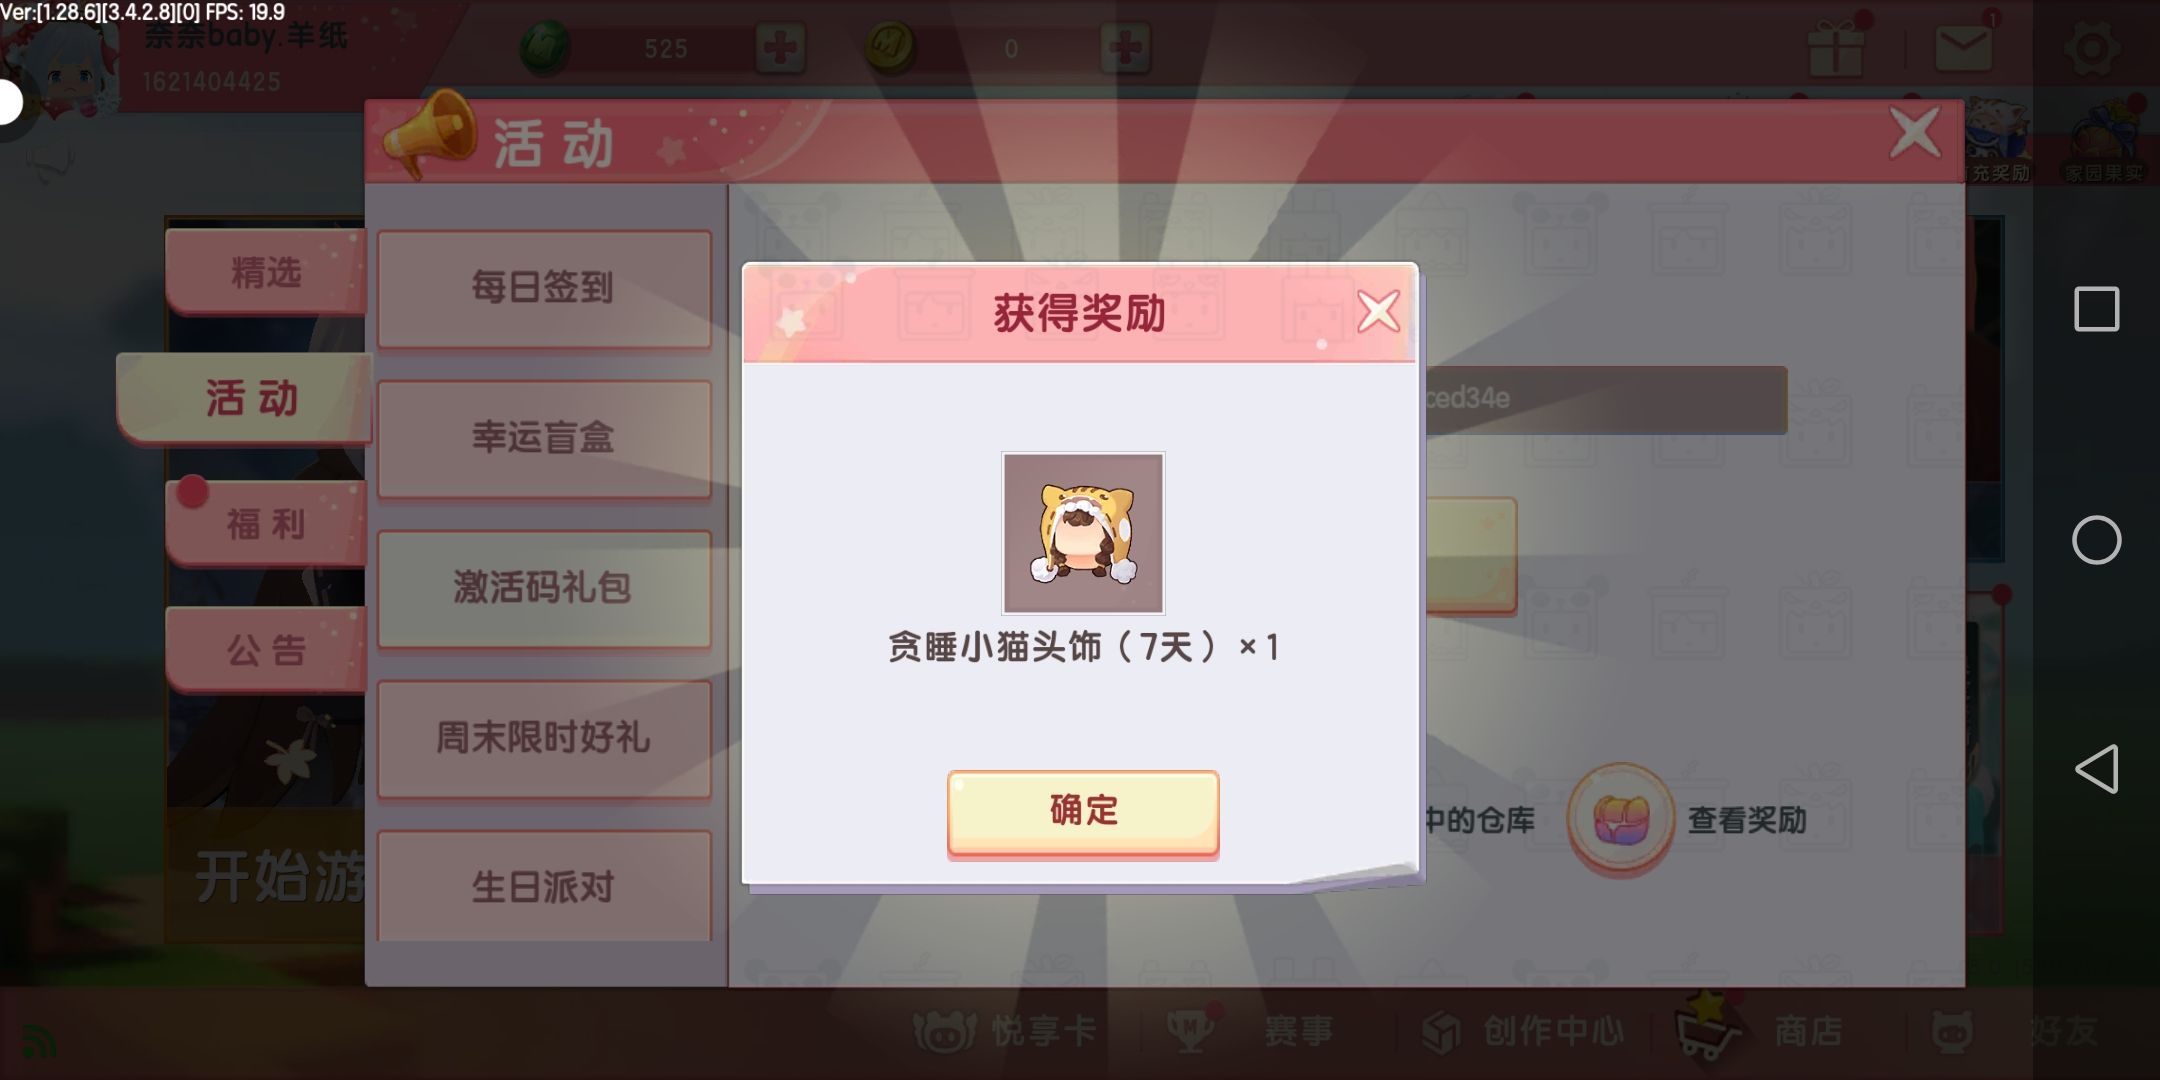The image size is (2160, 1080).
Task: Open the 生日派对 birthday party tab
Action: [x=544, y=886]
